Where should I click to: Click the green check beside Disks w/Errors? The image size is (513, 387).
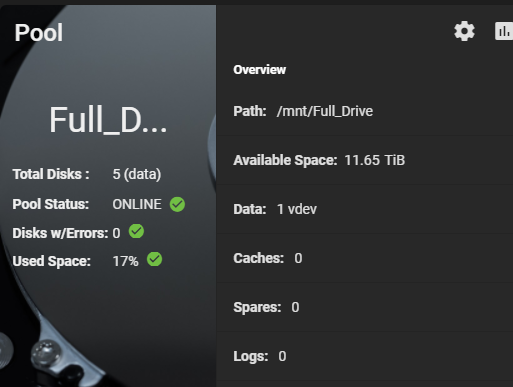(136, 231)
